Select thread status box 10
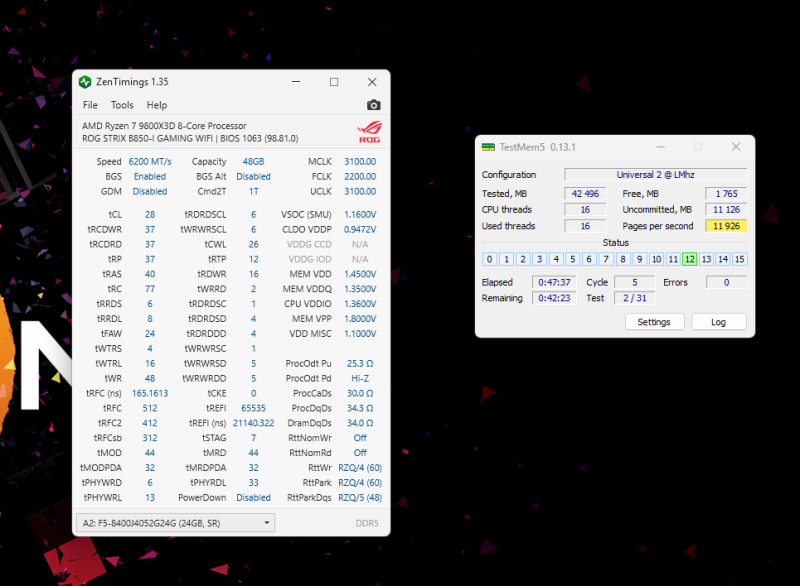The image size is (800, 586). [656, 259]
